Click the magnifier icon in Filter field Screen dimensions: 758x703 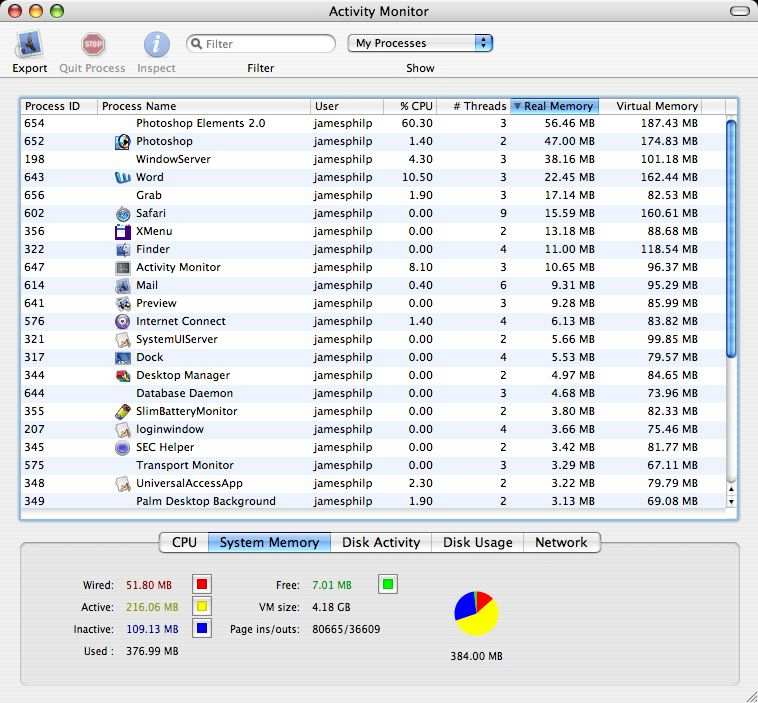196,44
